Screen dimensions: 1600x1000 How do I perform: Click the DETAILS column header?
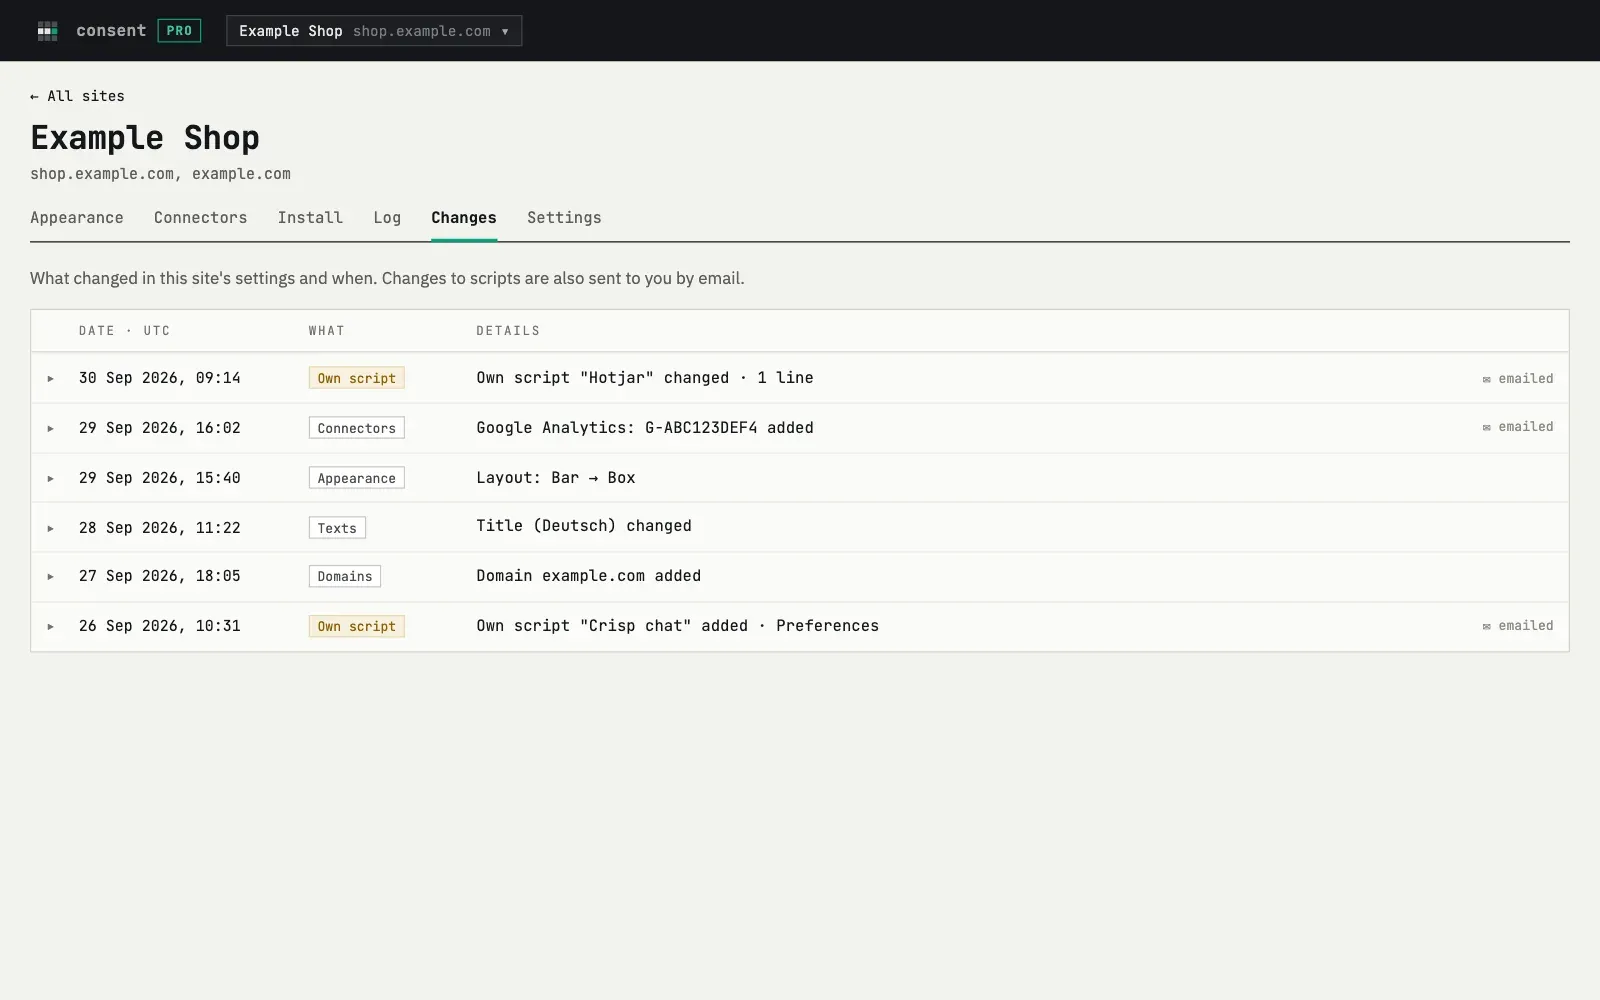(x=508, y=331)
